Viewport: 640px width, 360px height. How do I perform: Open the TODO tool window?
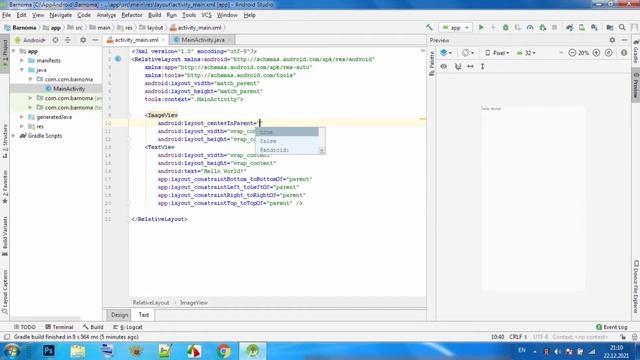tap(24, 327)
